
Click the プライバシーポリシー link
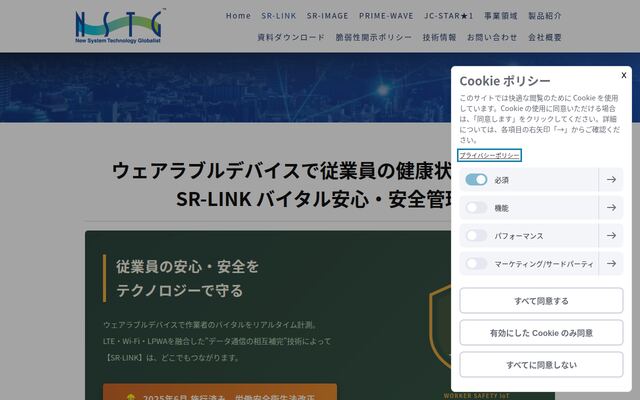(489, 155)
